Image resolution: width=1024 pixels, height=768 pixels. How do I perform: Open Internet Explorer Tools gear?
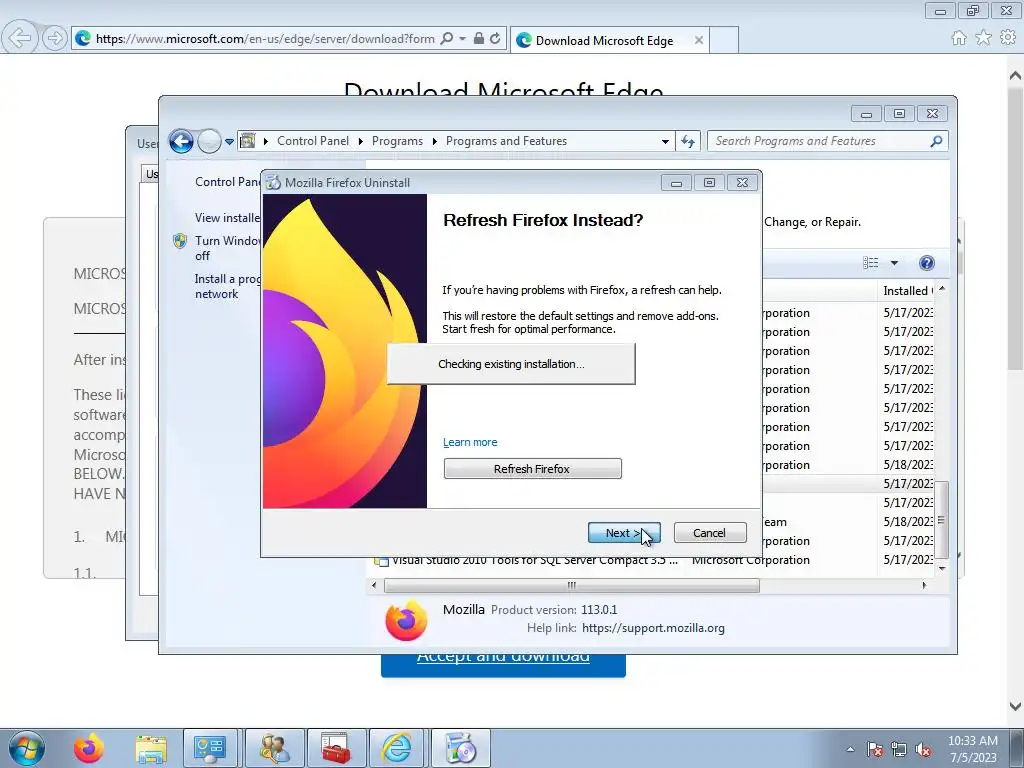pos(1008,38)
